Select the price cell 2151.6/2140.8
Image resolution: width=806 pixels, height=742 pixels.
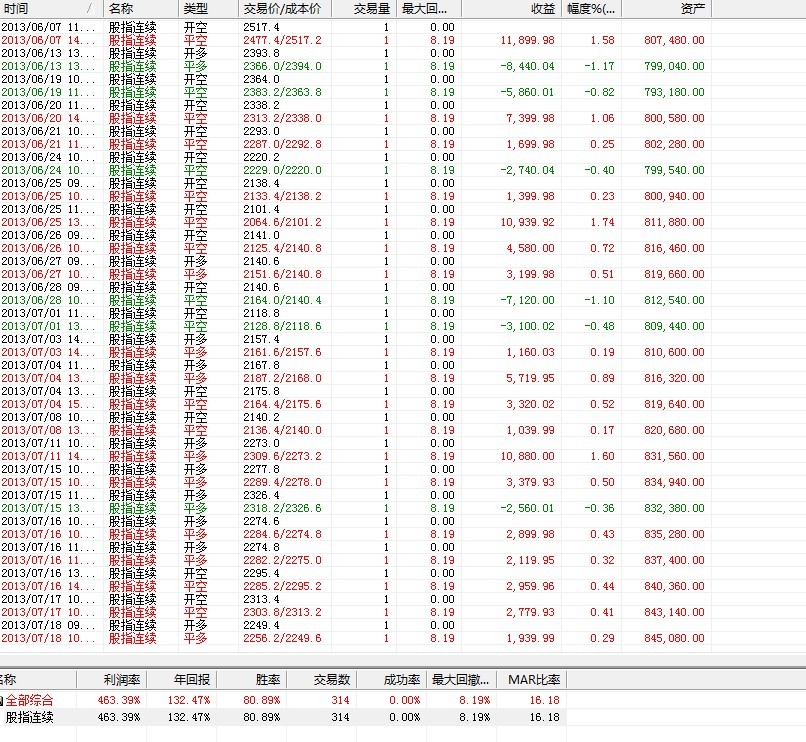[x=282, y=274]
